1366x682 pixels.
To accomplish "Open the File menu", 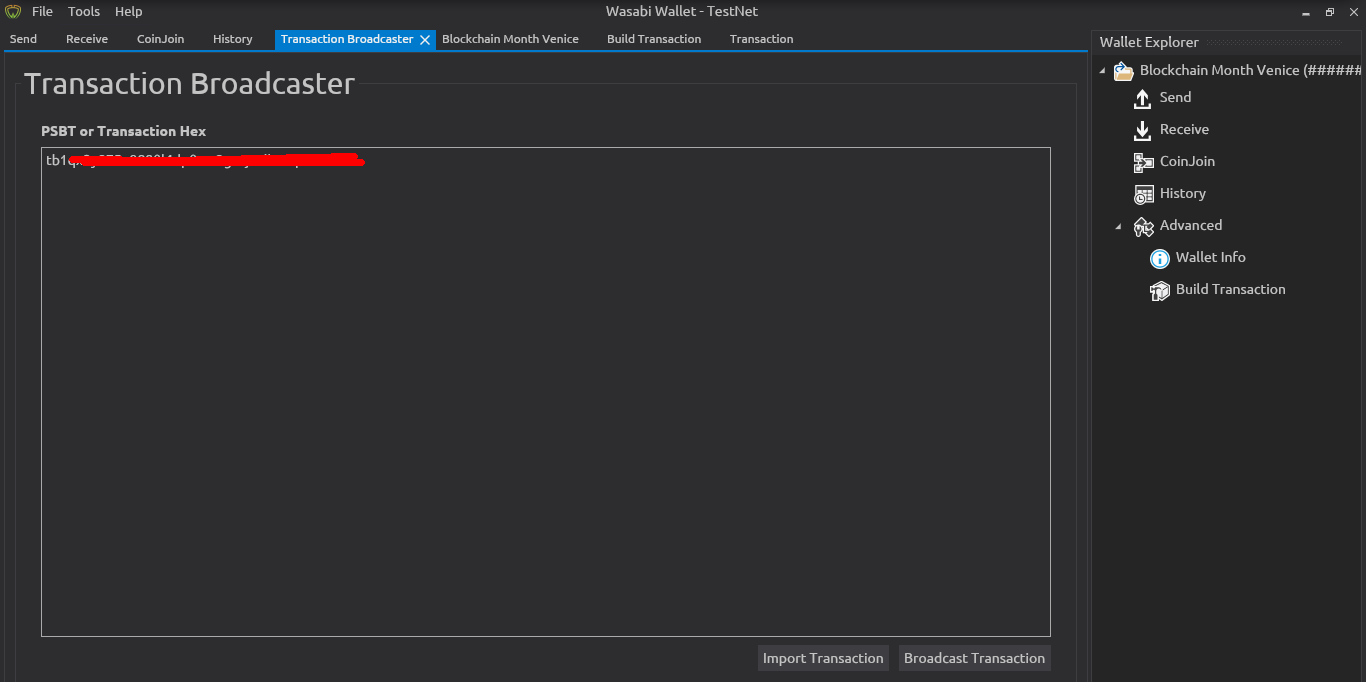I will (x=42, y=12).
